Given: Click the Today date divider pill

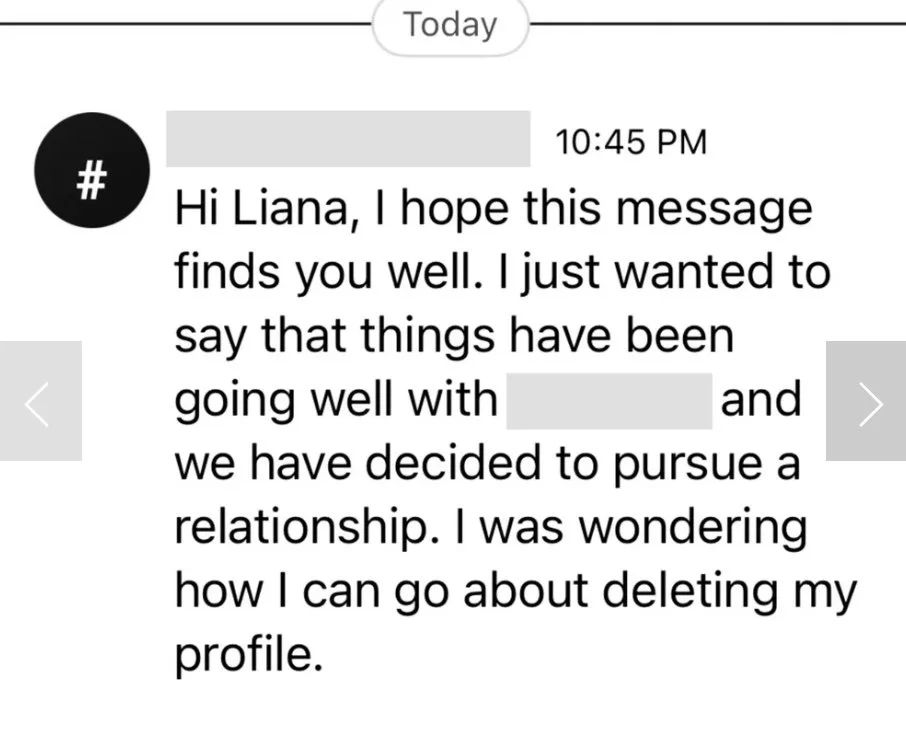Looking at the screenshot, I should coord(450,26).
